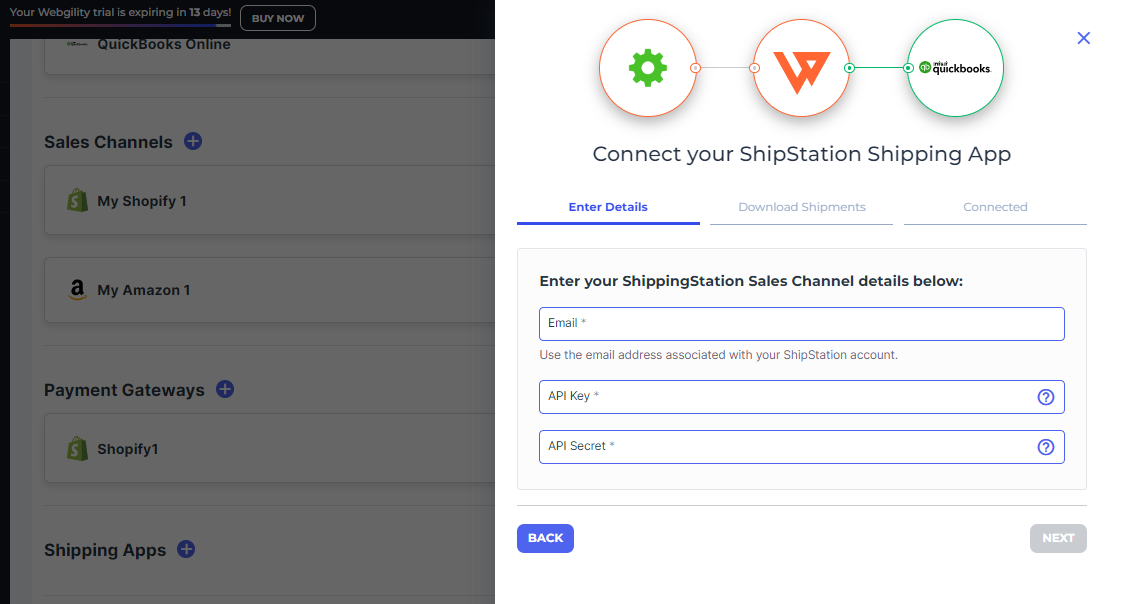Switch to the Connected tab
The width and height of the screenshot is (1132, 604).
point(995,208)
